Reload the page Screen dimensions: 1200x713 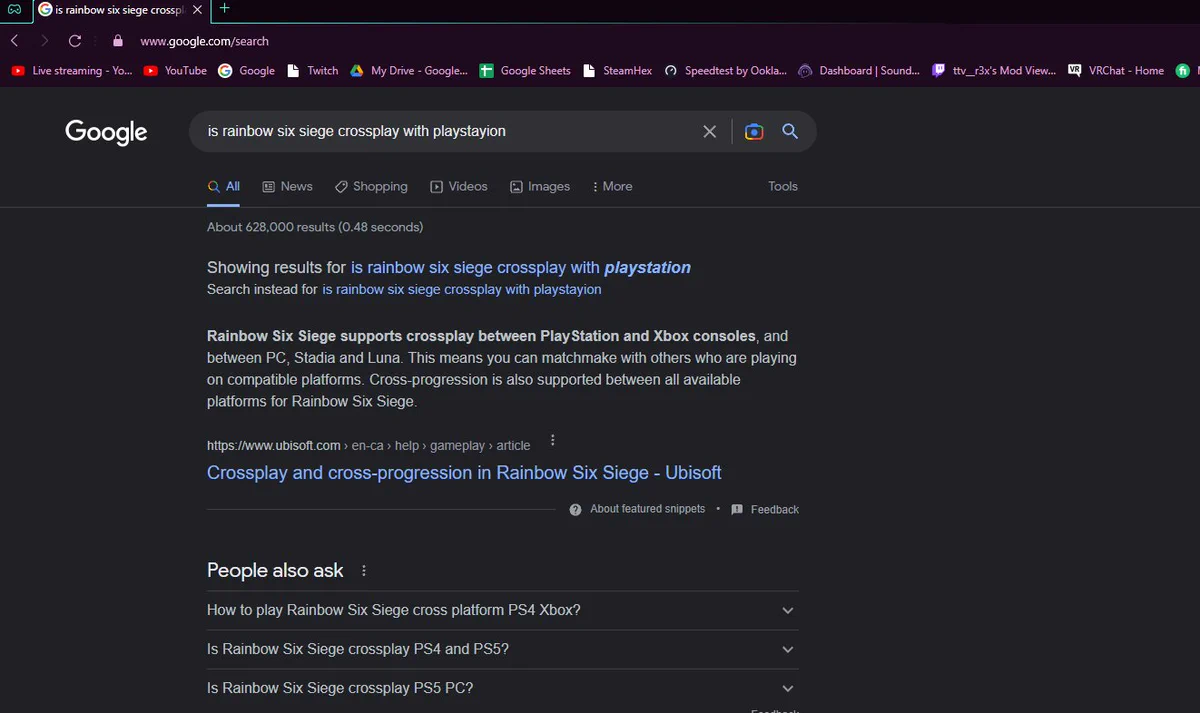[x=75, y=41]
